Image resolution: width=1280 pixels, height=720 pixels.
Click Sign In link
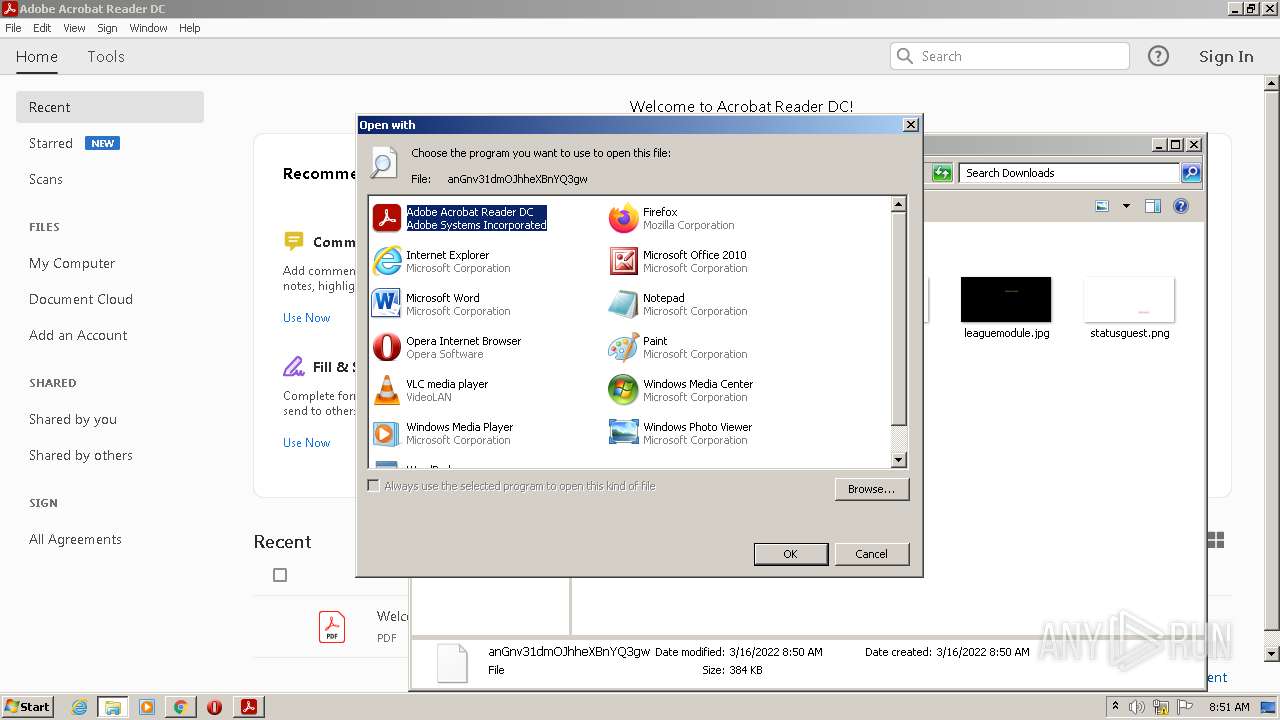click(x=1226, y=56)
